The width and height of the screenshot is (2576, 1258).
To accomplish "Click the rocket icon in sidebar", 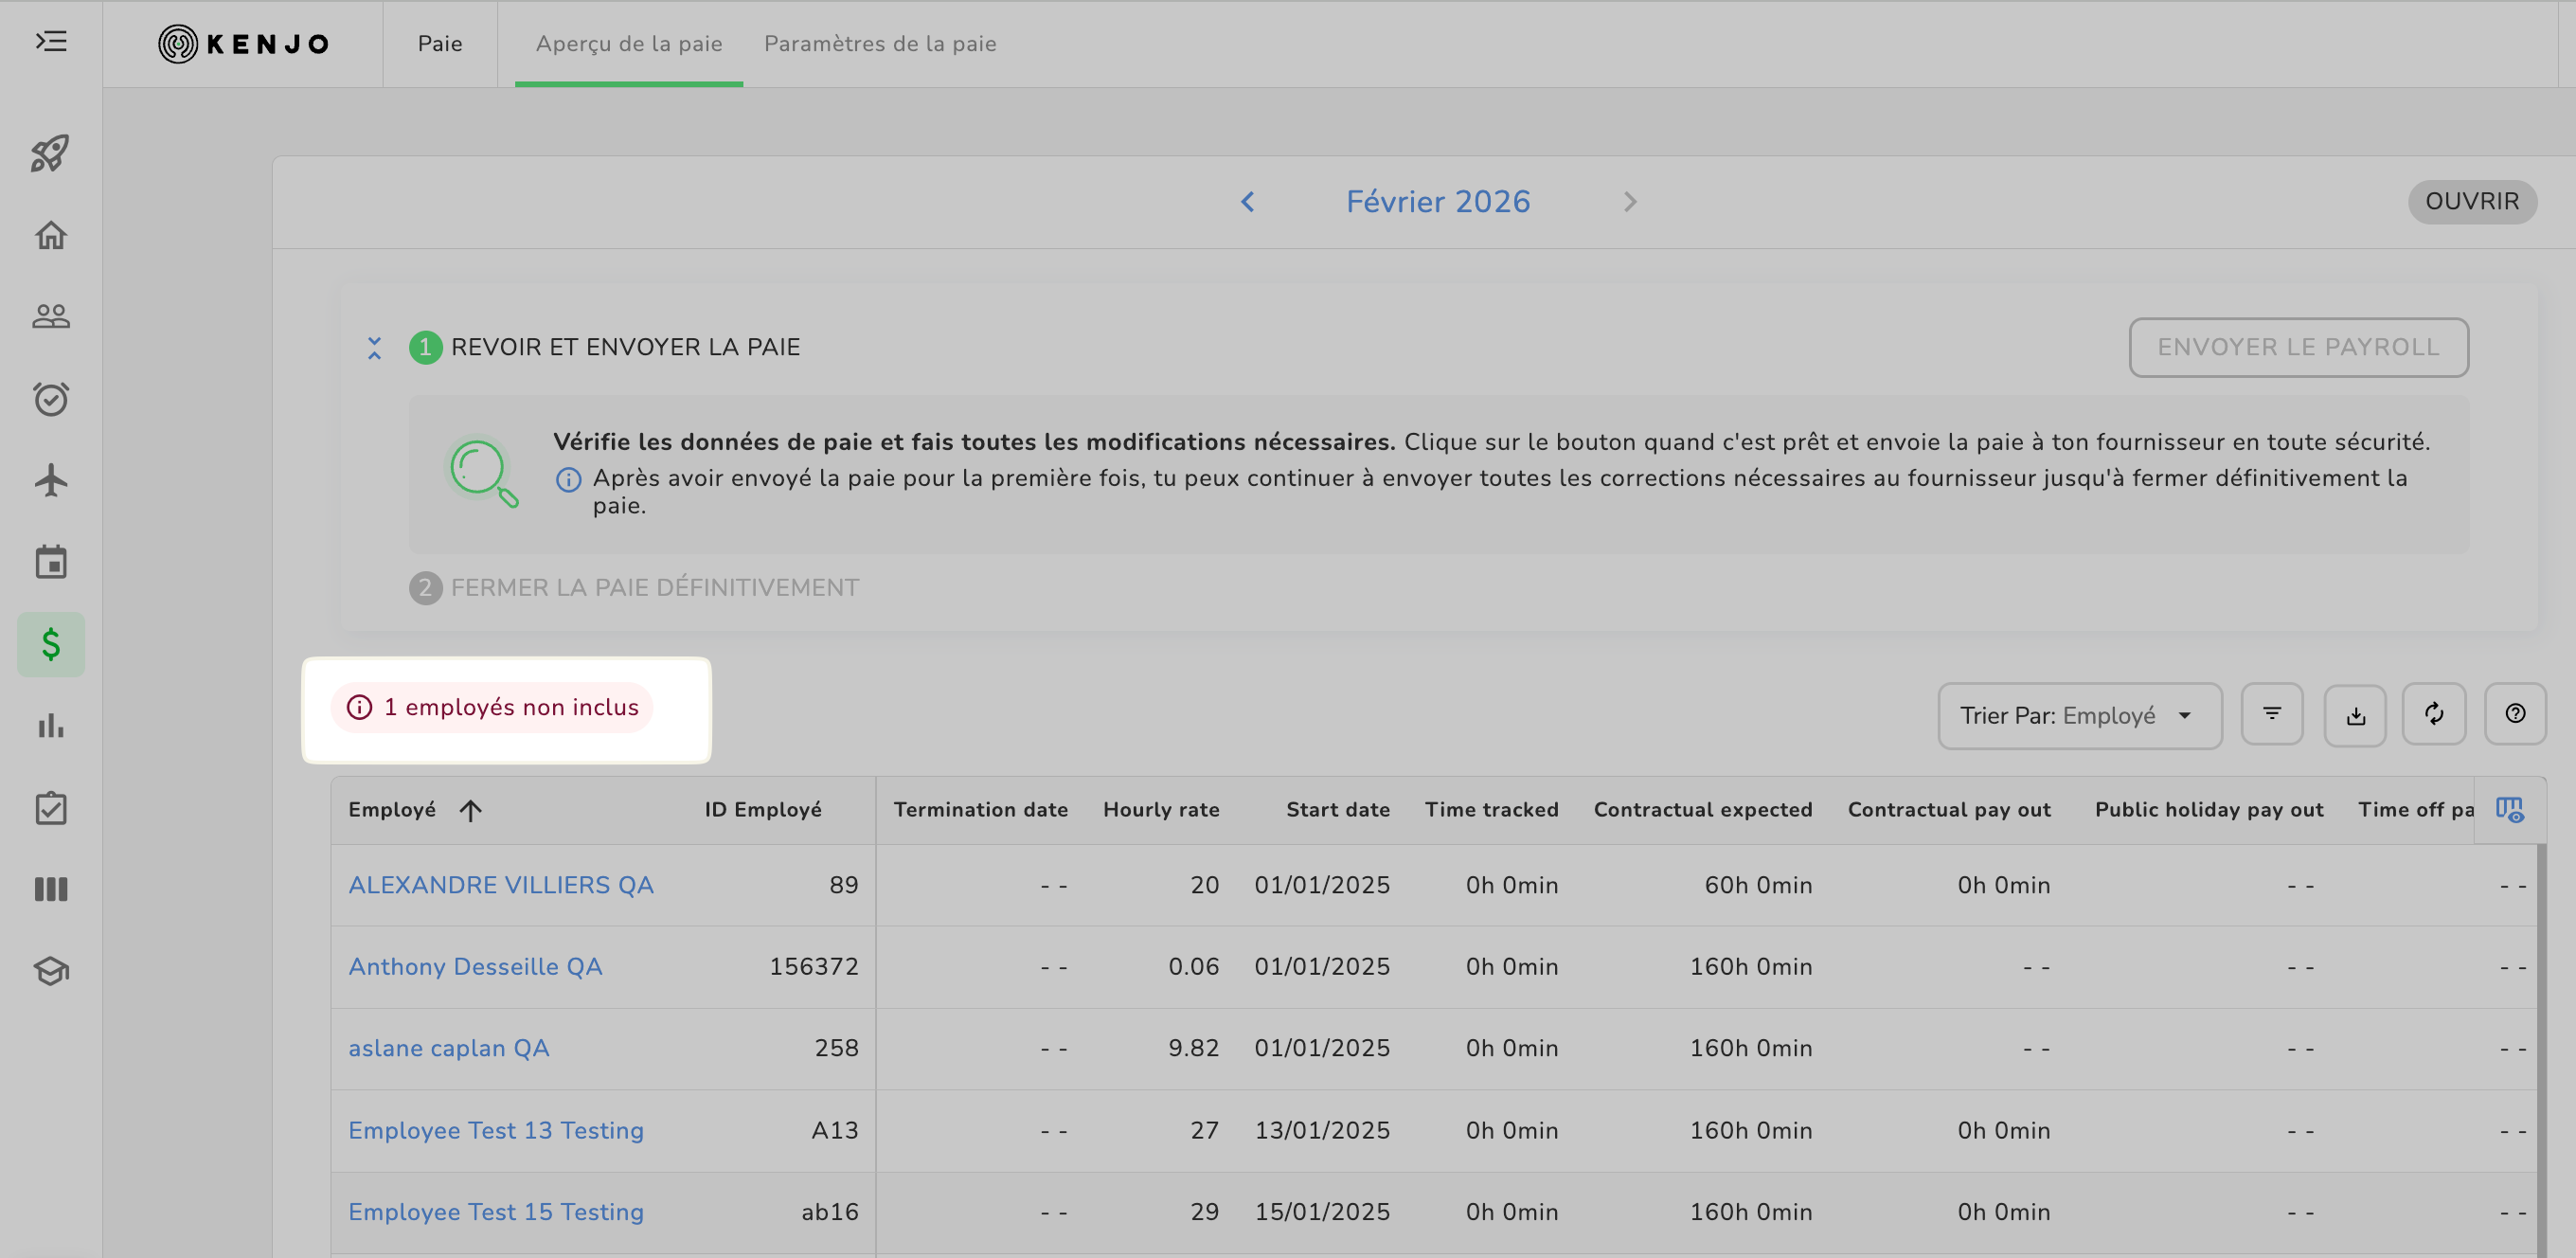I will pyautogui.click(x=50, y=153).
